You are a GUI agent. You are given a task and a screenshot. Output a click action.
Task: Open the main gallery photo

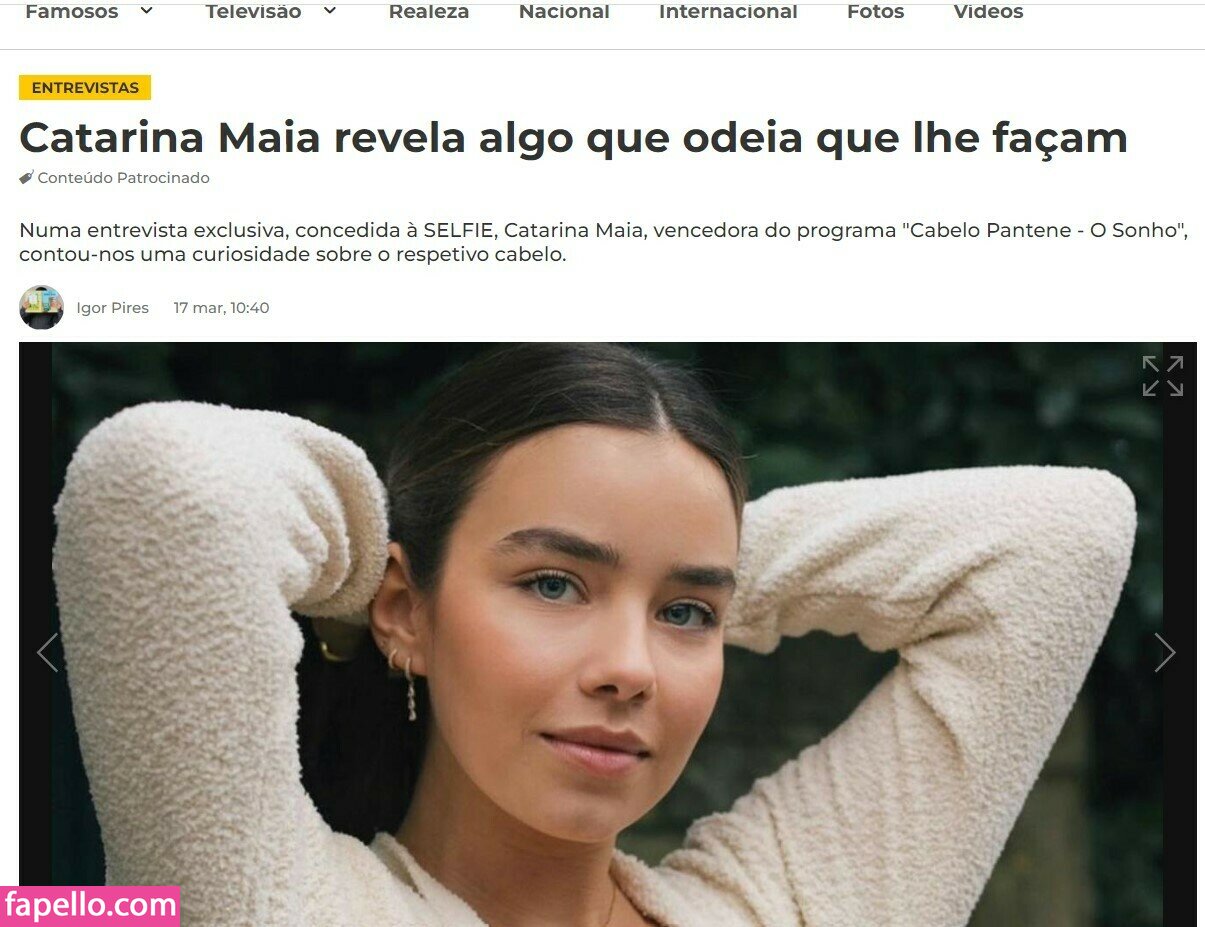[607, 634]
